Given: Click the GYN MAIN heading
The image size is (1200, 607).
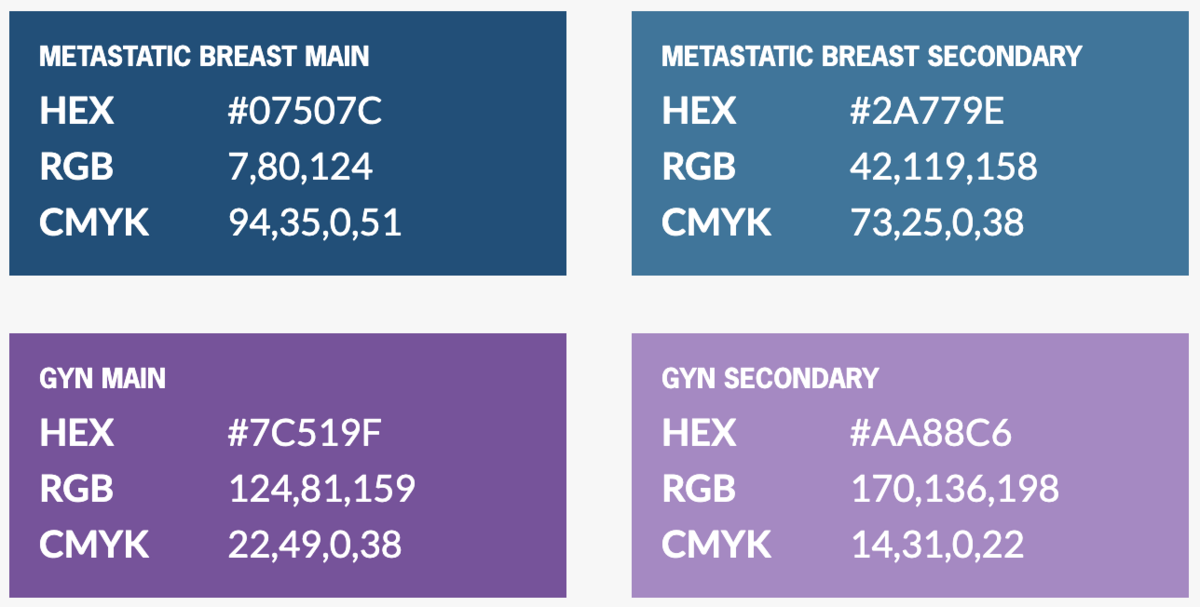Looking at the screenshot, I should click(102, 378).
